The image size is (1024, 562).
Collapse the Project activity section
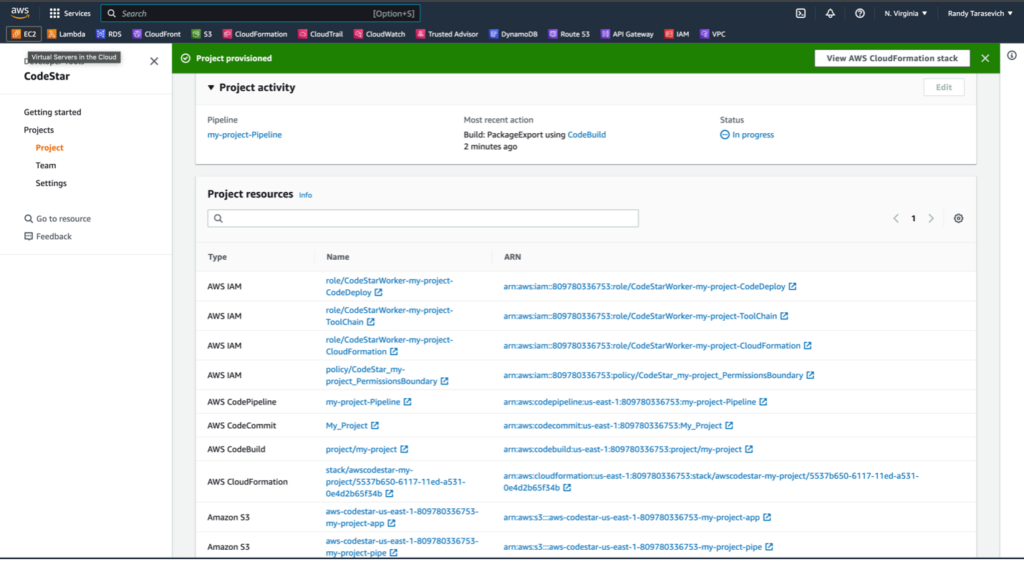point(211,87)
